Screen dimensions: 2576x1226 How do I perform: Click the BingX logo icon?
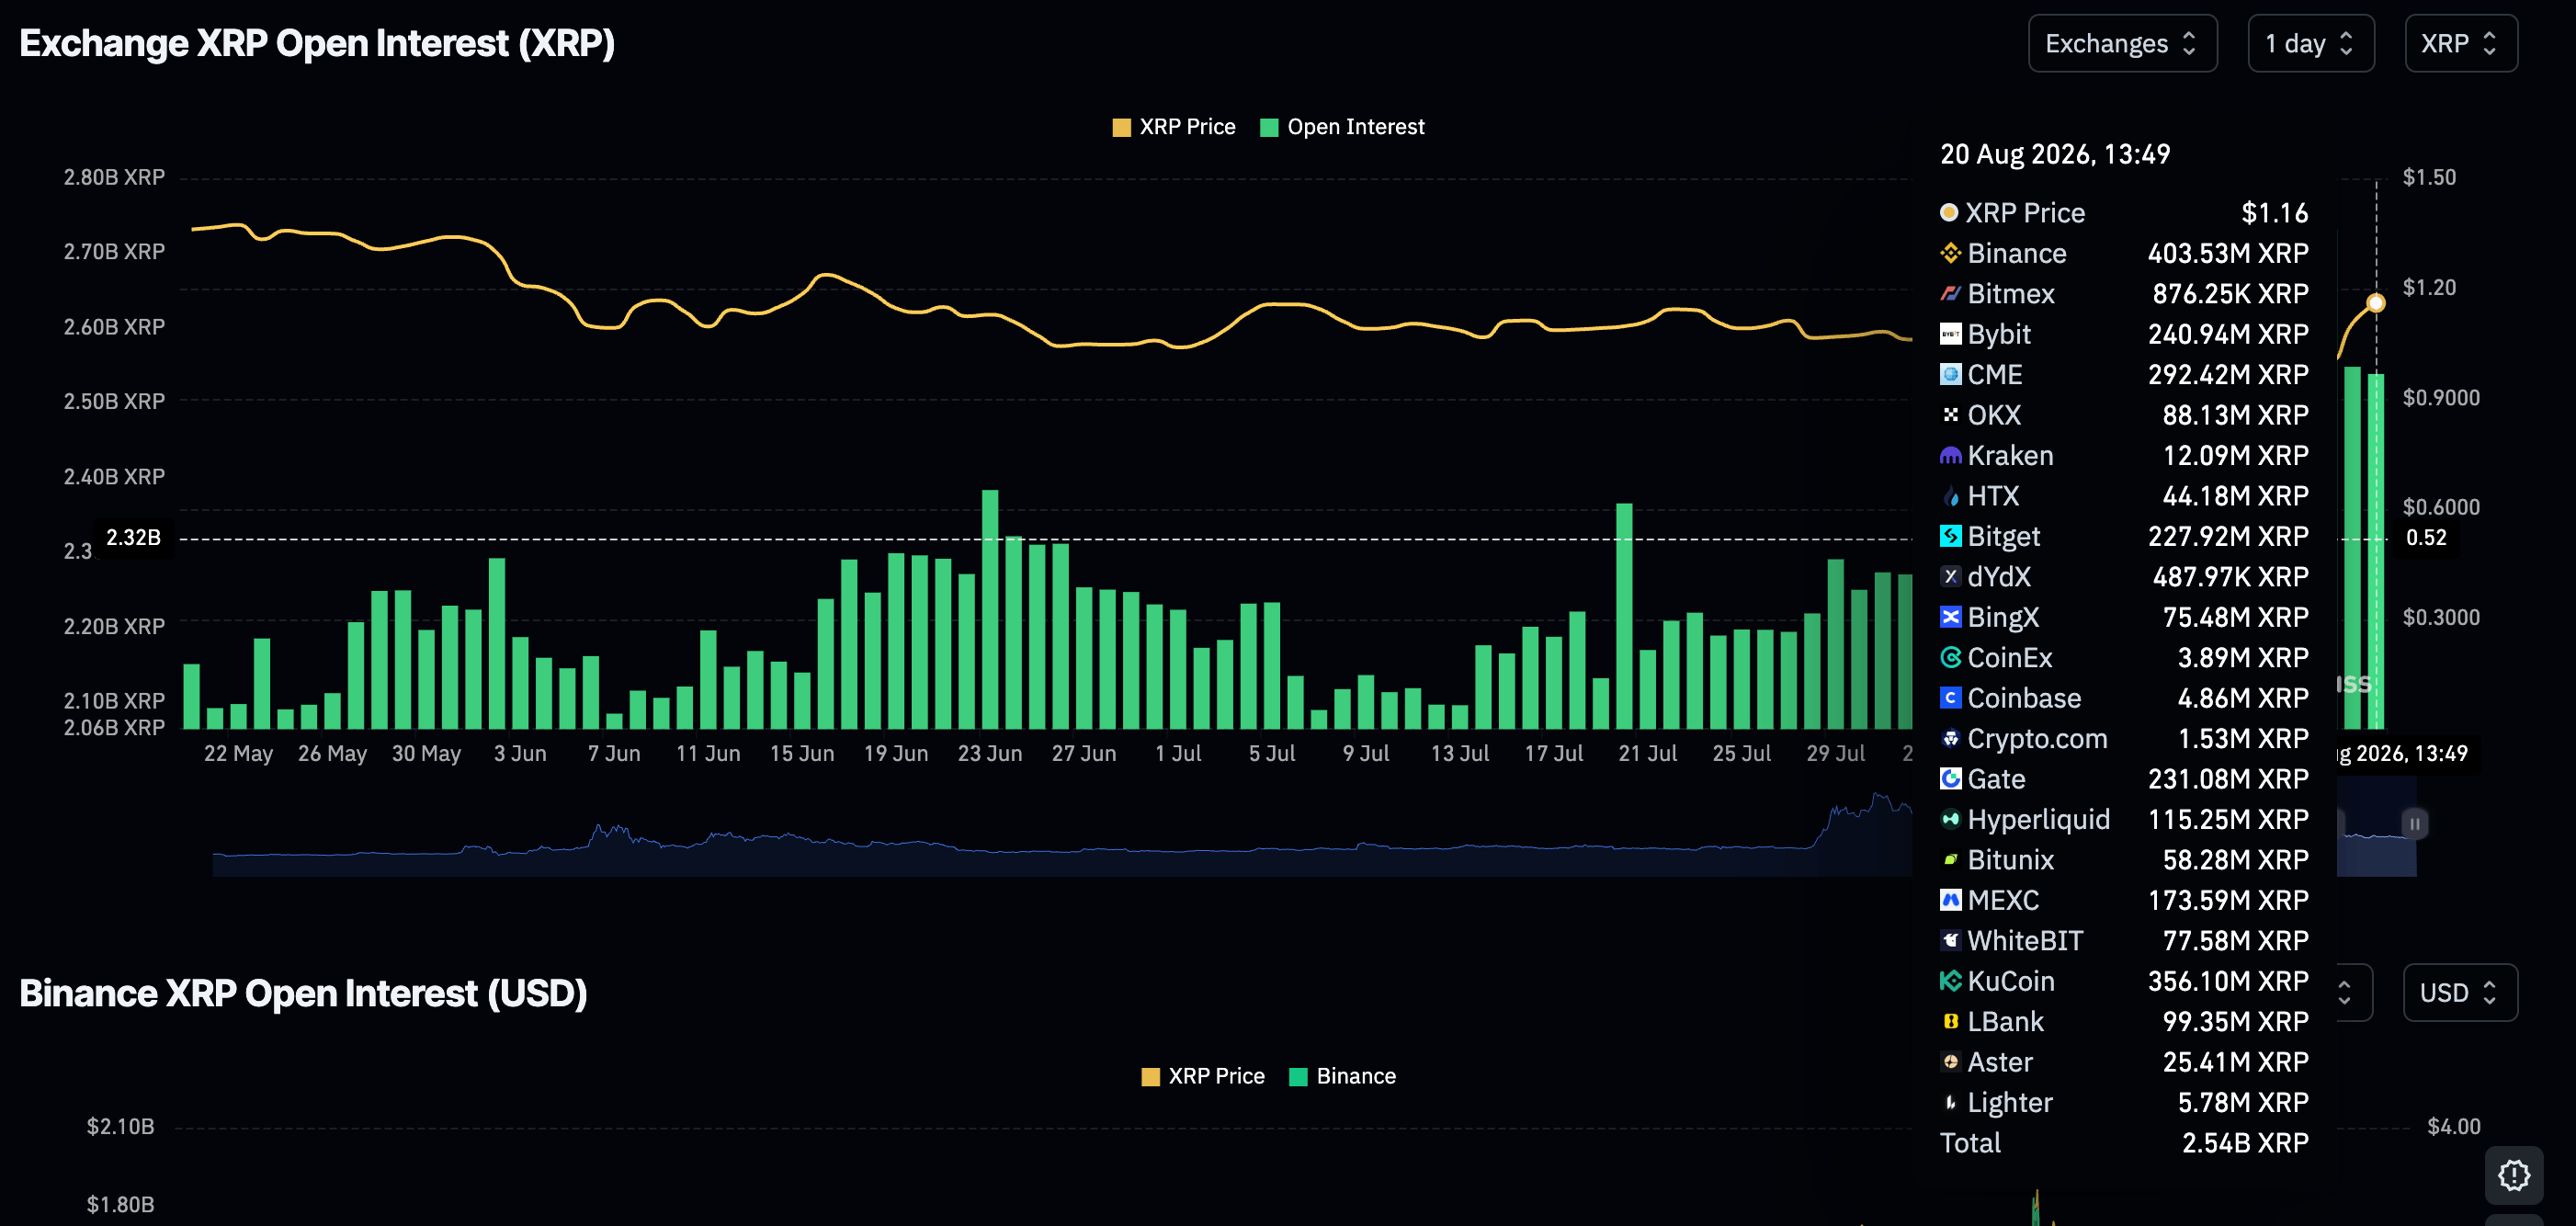(x=1950, y=617)
